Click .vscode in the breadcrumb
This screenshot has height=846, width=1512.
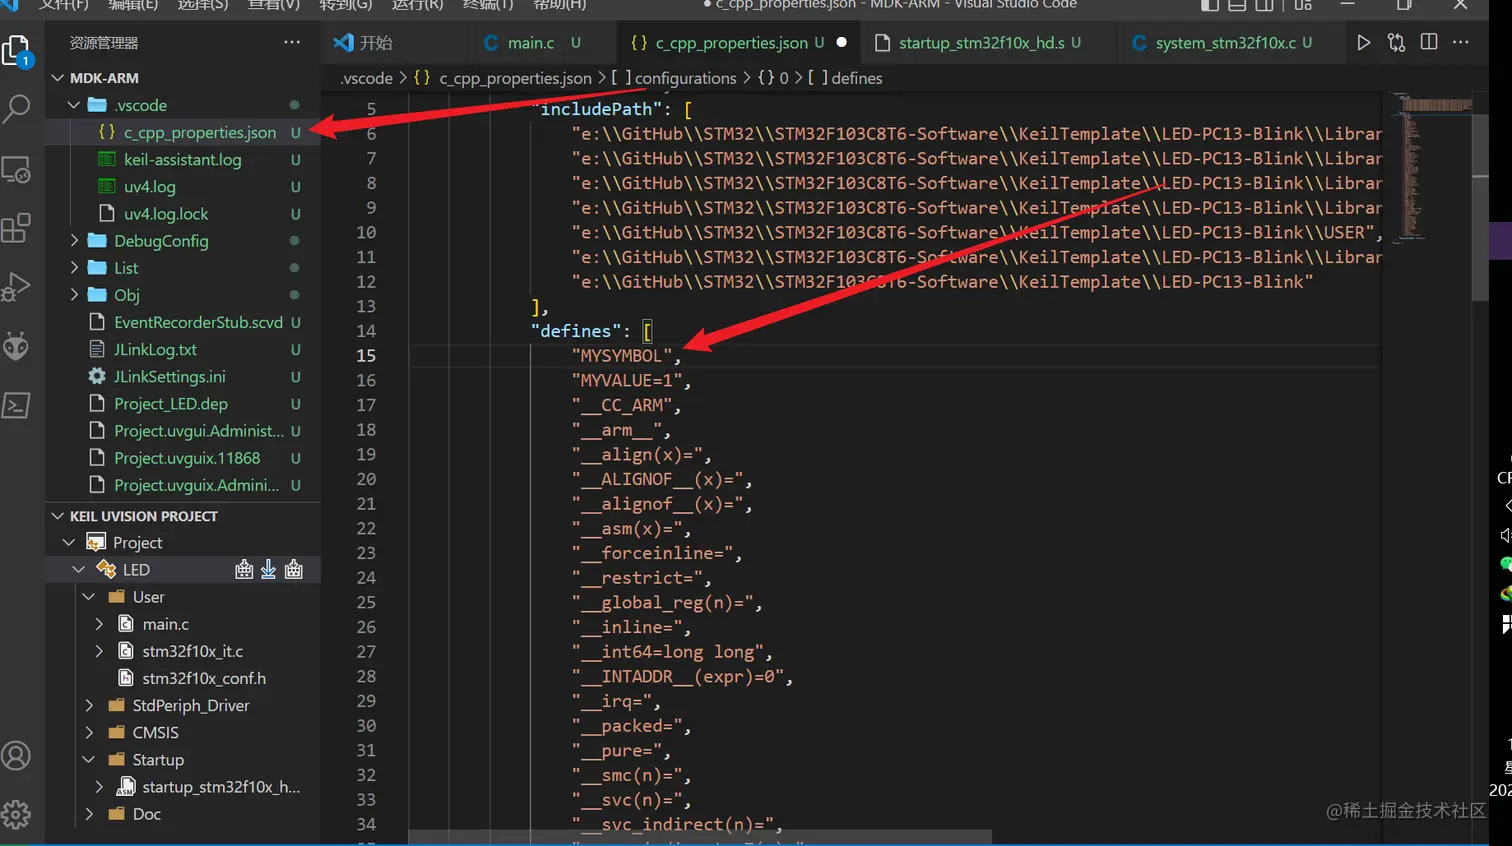tap(366, 78)
